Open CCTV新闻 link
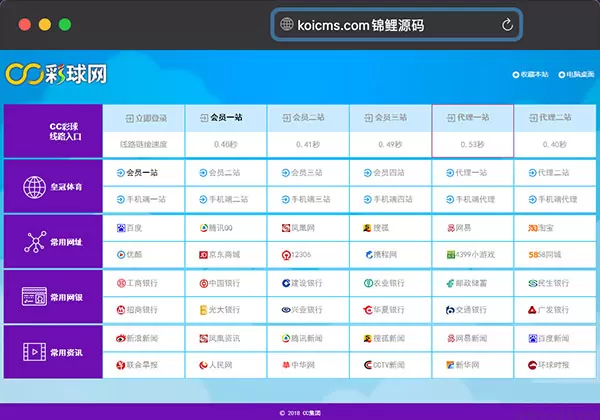Screen dimensions: 600x420 388,365
